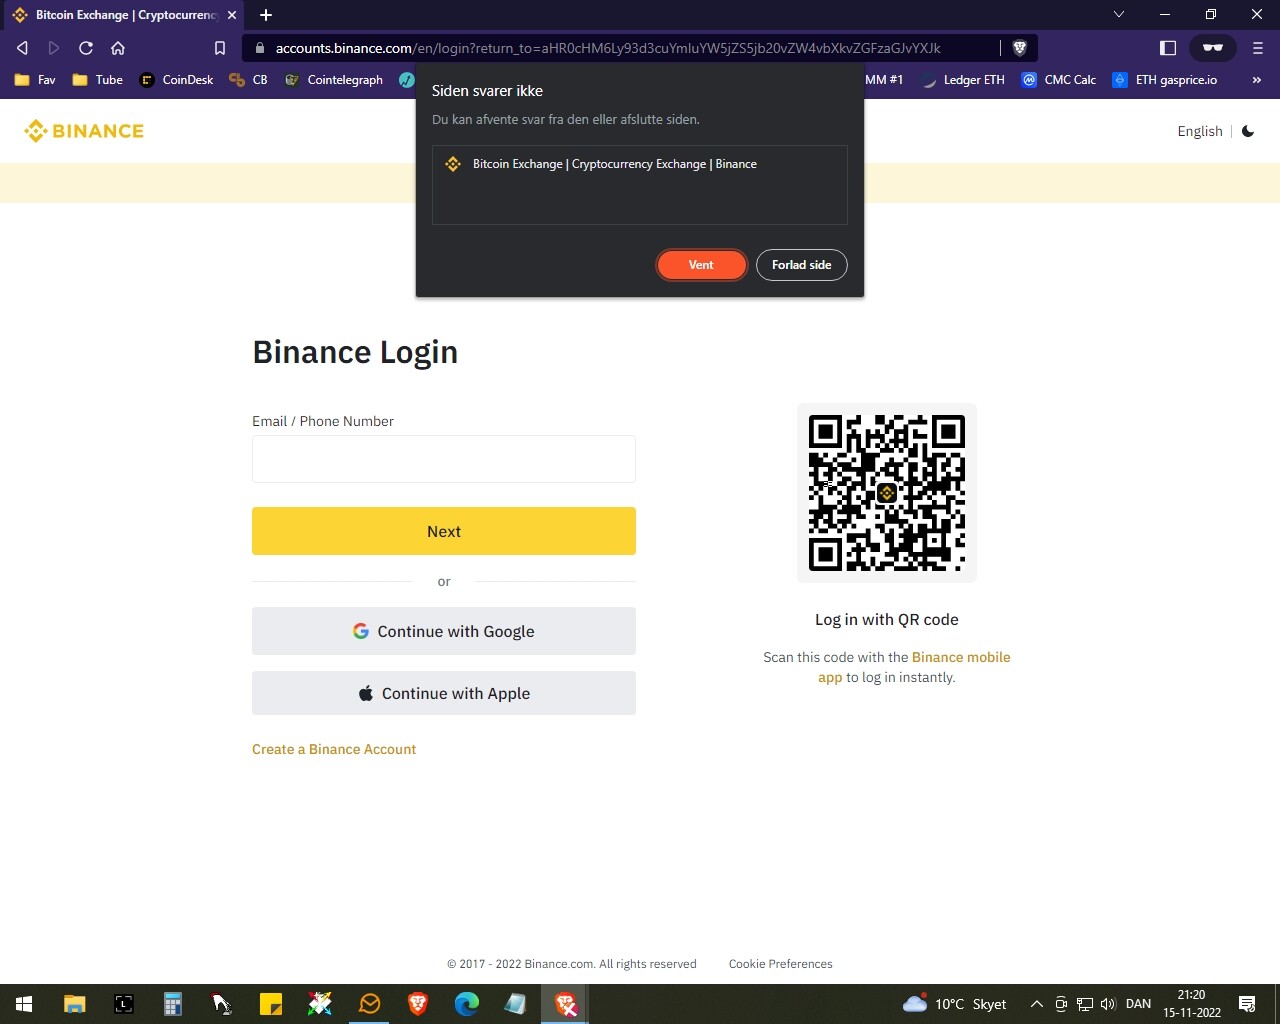Open Microsoft Edge from taskbar
The height and width of the screenshot is (1024, 1280).
[467, 1004]
